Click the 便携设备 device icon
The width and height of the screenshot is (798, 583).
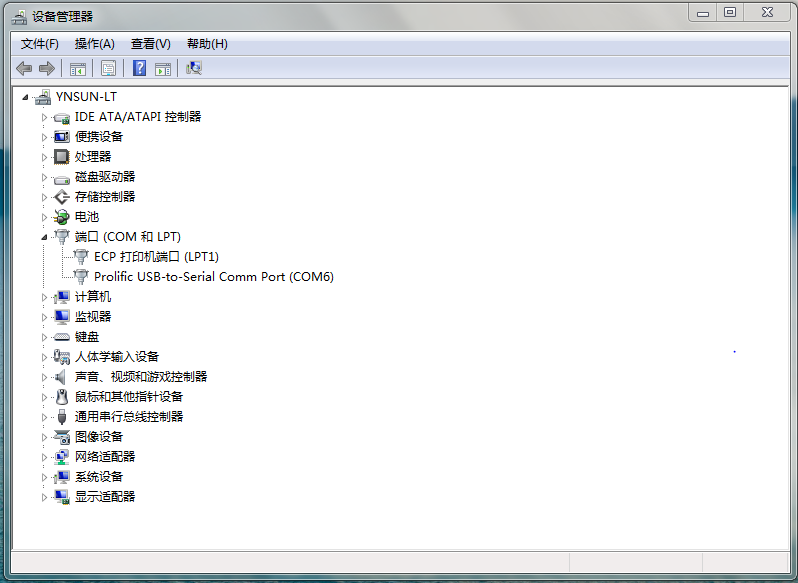(62, 137)
